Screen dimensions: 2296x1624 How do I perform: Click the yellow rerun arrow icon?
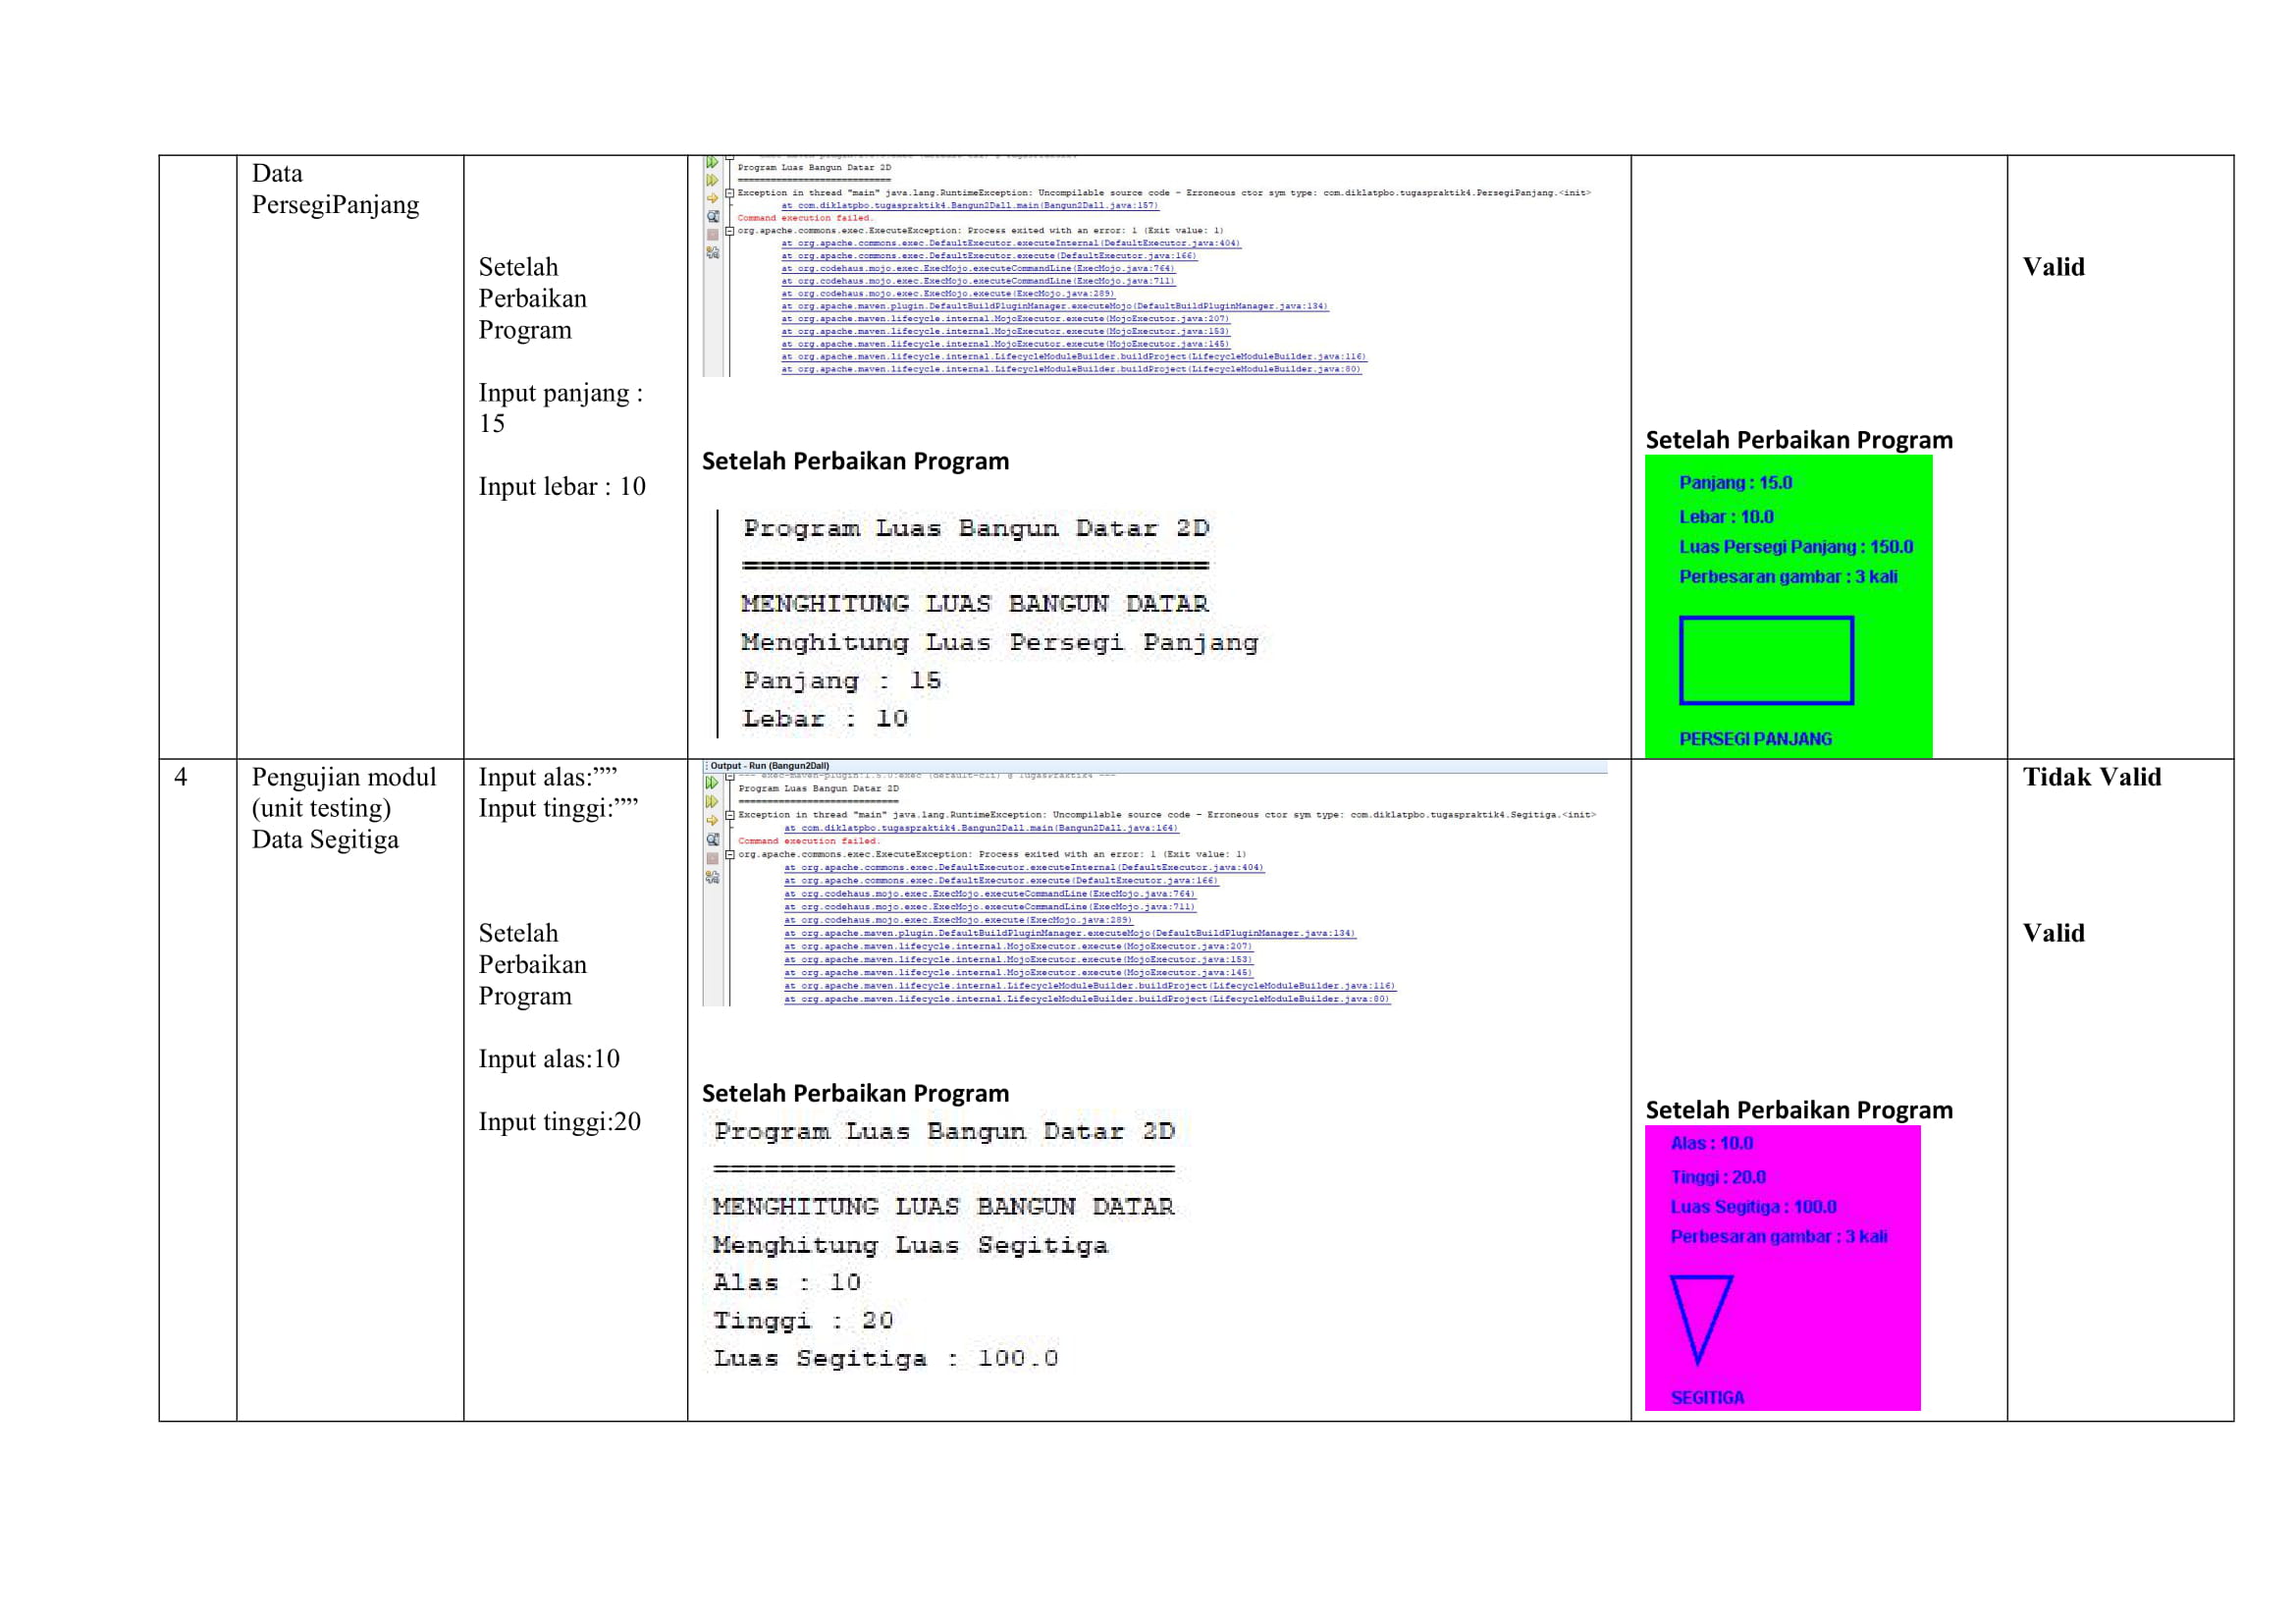pyautogui.click(x=712, y=198)
